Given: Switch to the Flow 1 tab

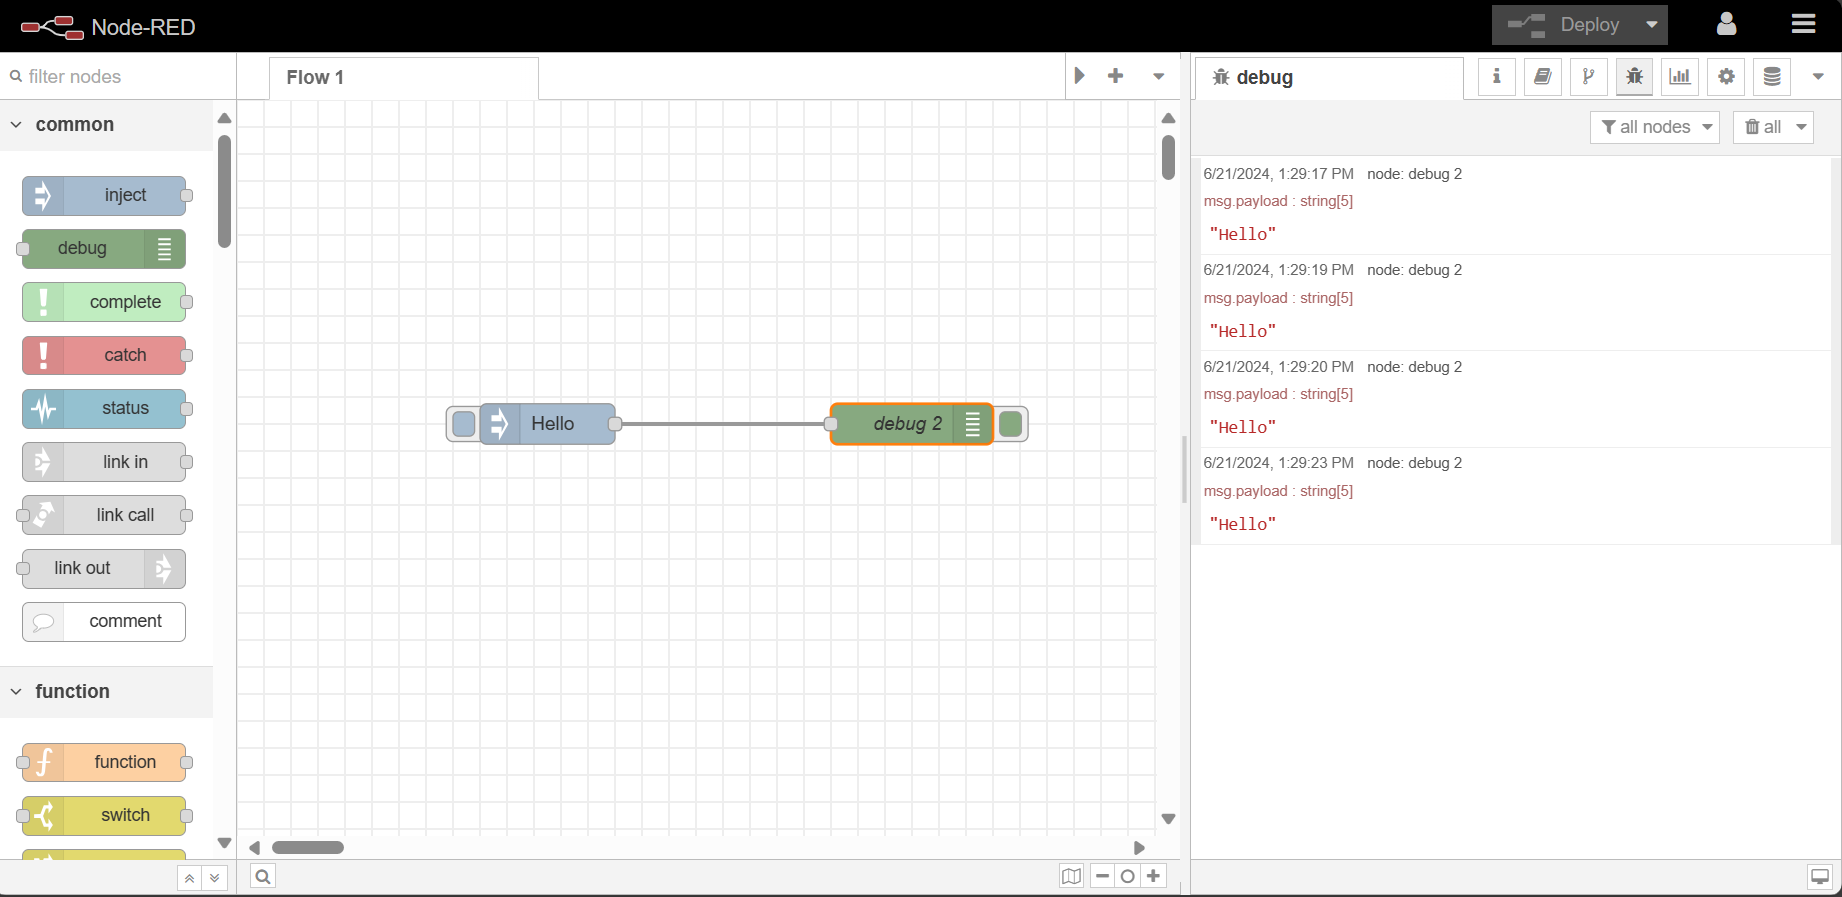Looking at the screenshot, I should coord(404,78).
